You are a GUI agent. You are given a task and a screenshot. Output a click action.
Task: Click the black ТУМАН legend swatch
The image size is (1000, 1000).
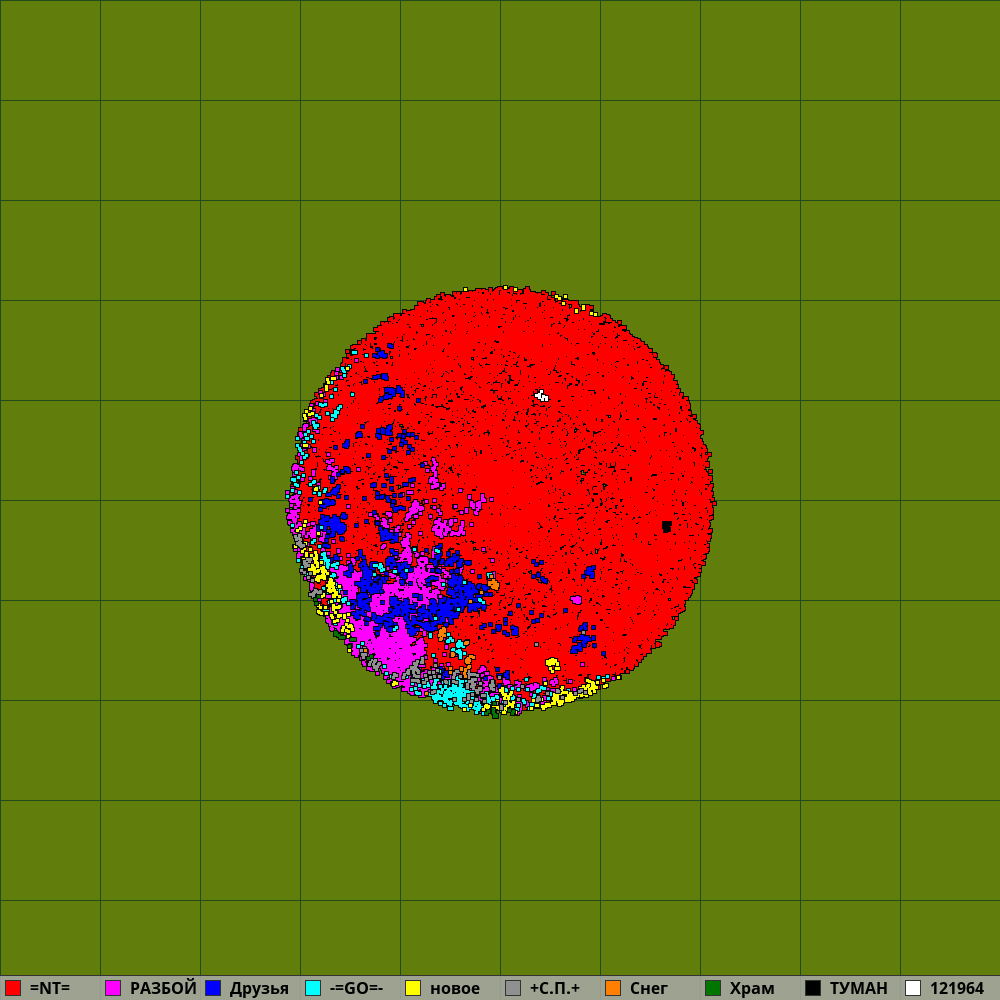click(x=813, y=988)
